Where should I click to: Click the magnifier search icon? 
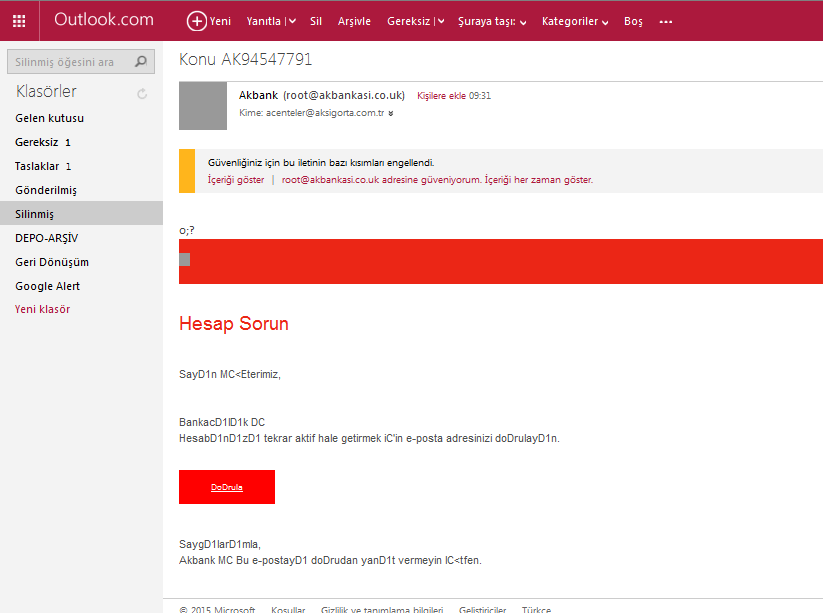[x=141, y=61]
